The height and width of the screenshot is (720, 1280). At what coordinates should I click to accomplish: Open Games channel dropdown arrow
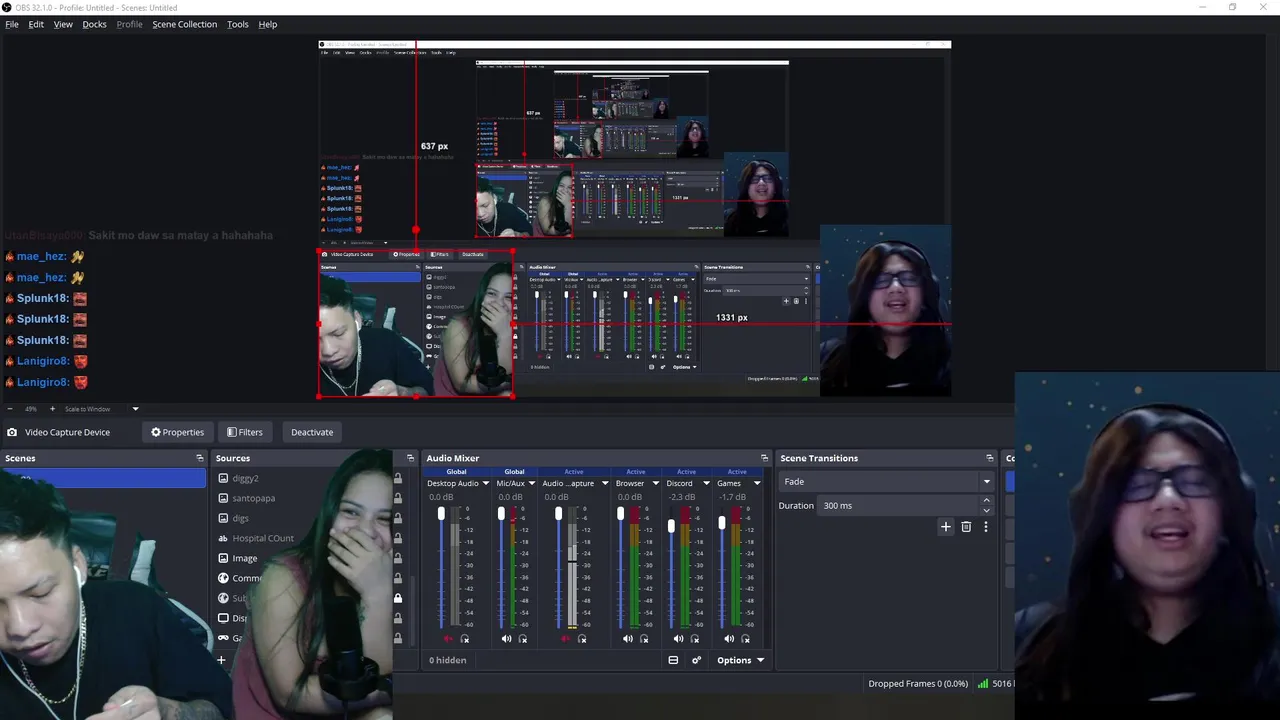coord(756,483)
